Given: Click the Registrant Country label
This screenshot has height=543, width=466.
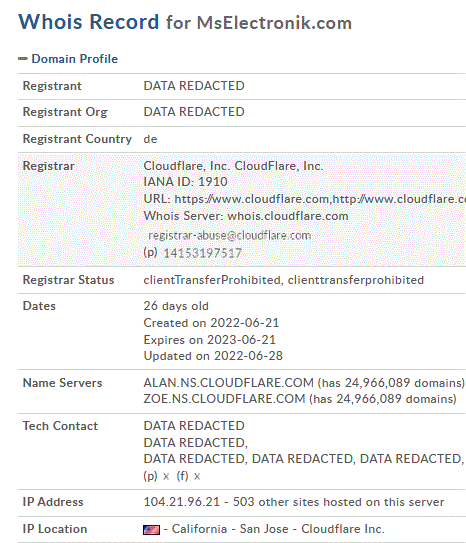Looking at the screenshot, I should (77, 139).
